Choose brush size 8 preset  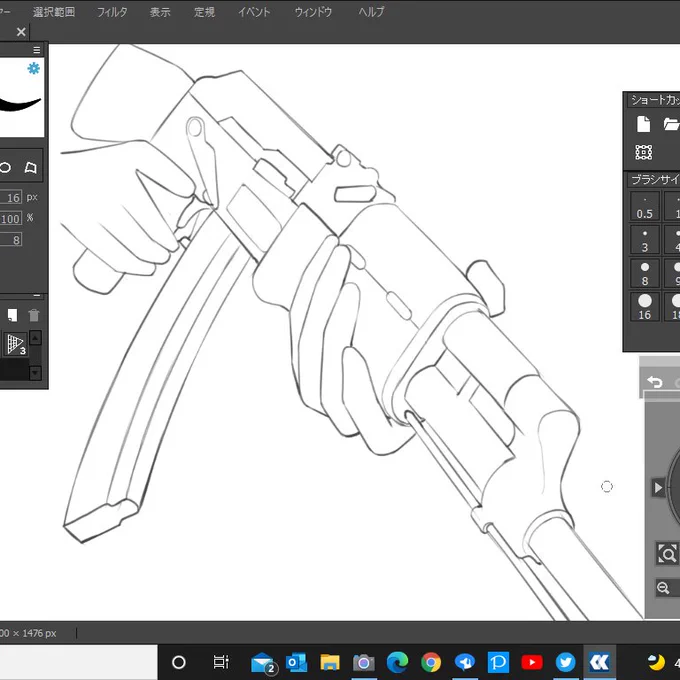(644, 274)
